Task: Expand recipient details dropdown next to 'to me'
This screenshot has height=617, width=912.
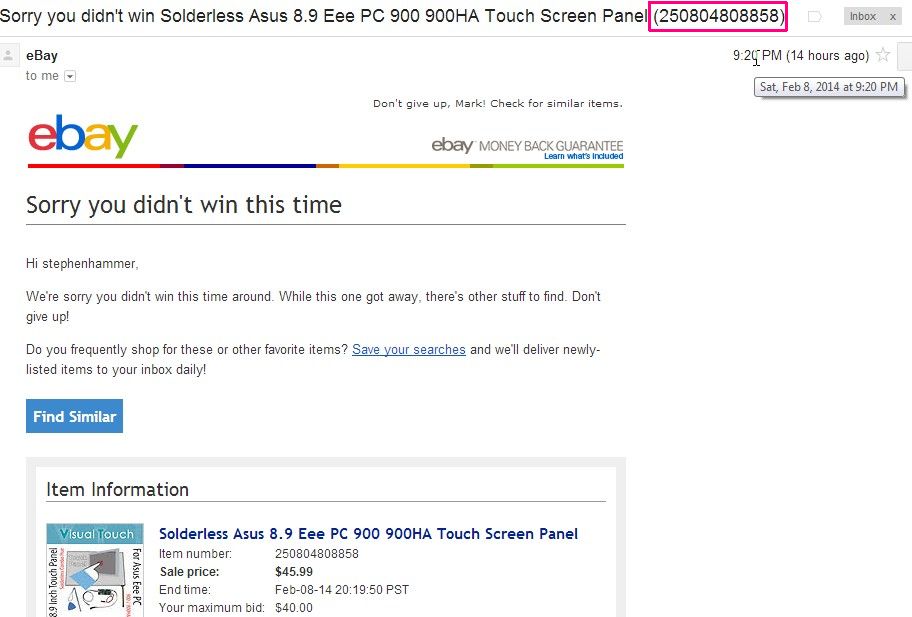Action: coord(70,76)
